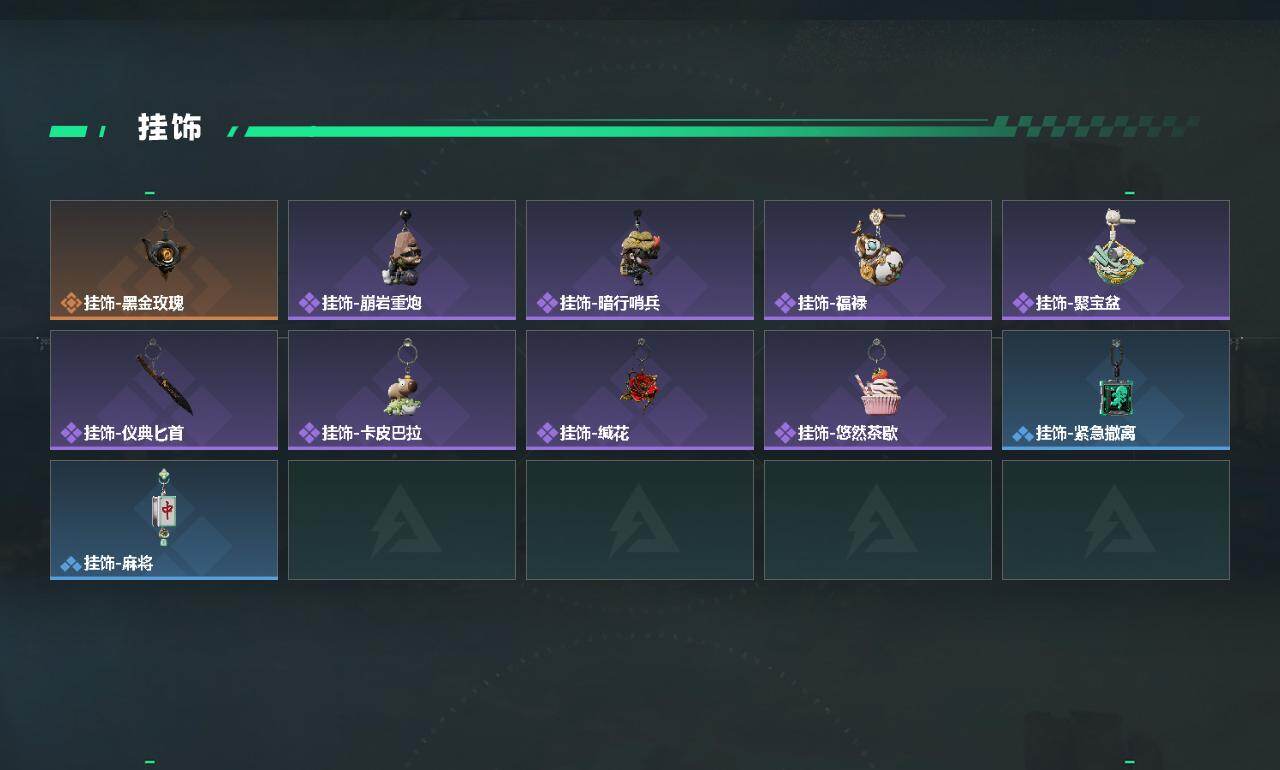Click the blue rarity icon beside 麻将
1280x770 pixels.
(x=71, y=564)
